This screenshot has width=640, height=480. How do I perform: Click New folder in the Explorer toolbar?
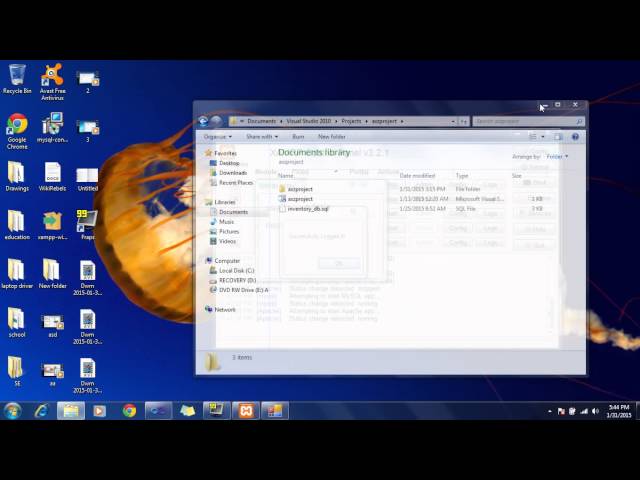click(x=332, y=137)
